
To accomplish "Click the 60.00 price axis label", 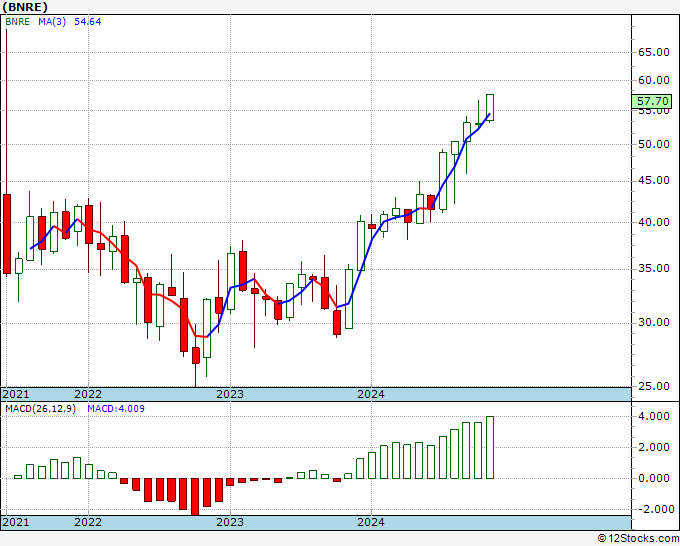I will pyautogui.click(x=654, y=80).
